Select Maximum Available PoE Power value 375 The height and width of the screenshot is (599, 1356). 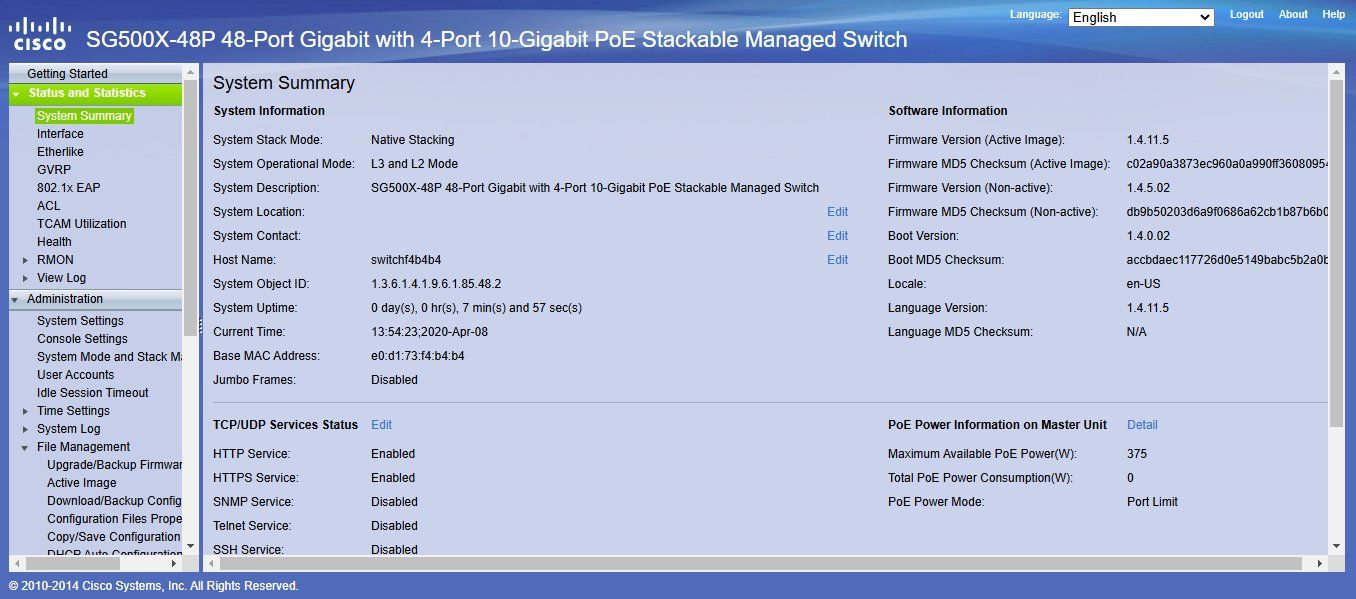(x=1137, y=454)
